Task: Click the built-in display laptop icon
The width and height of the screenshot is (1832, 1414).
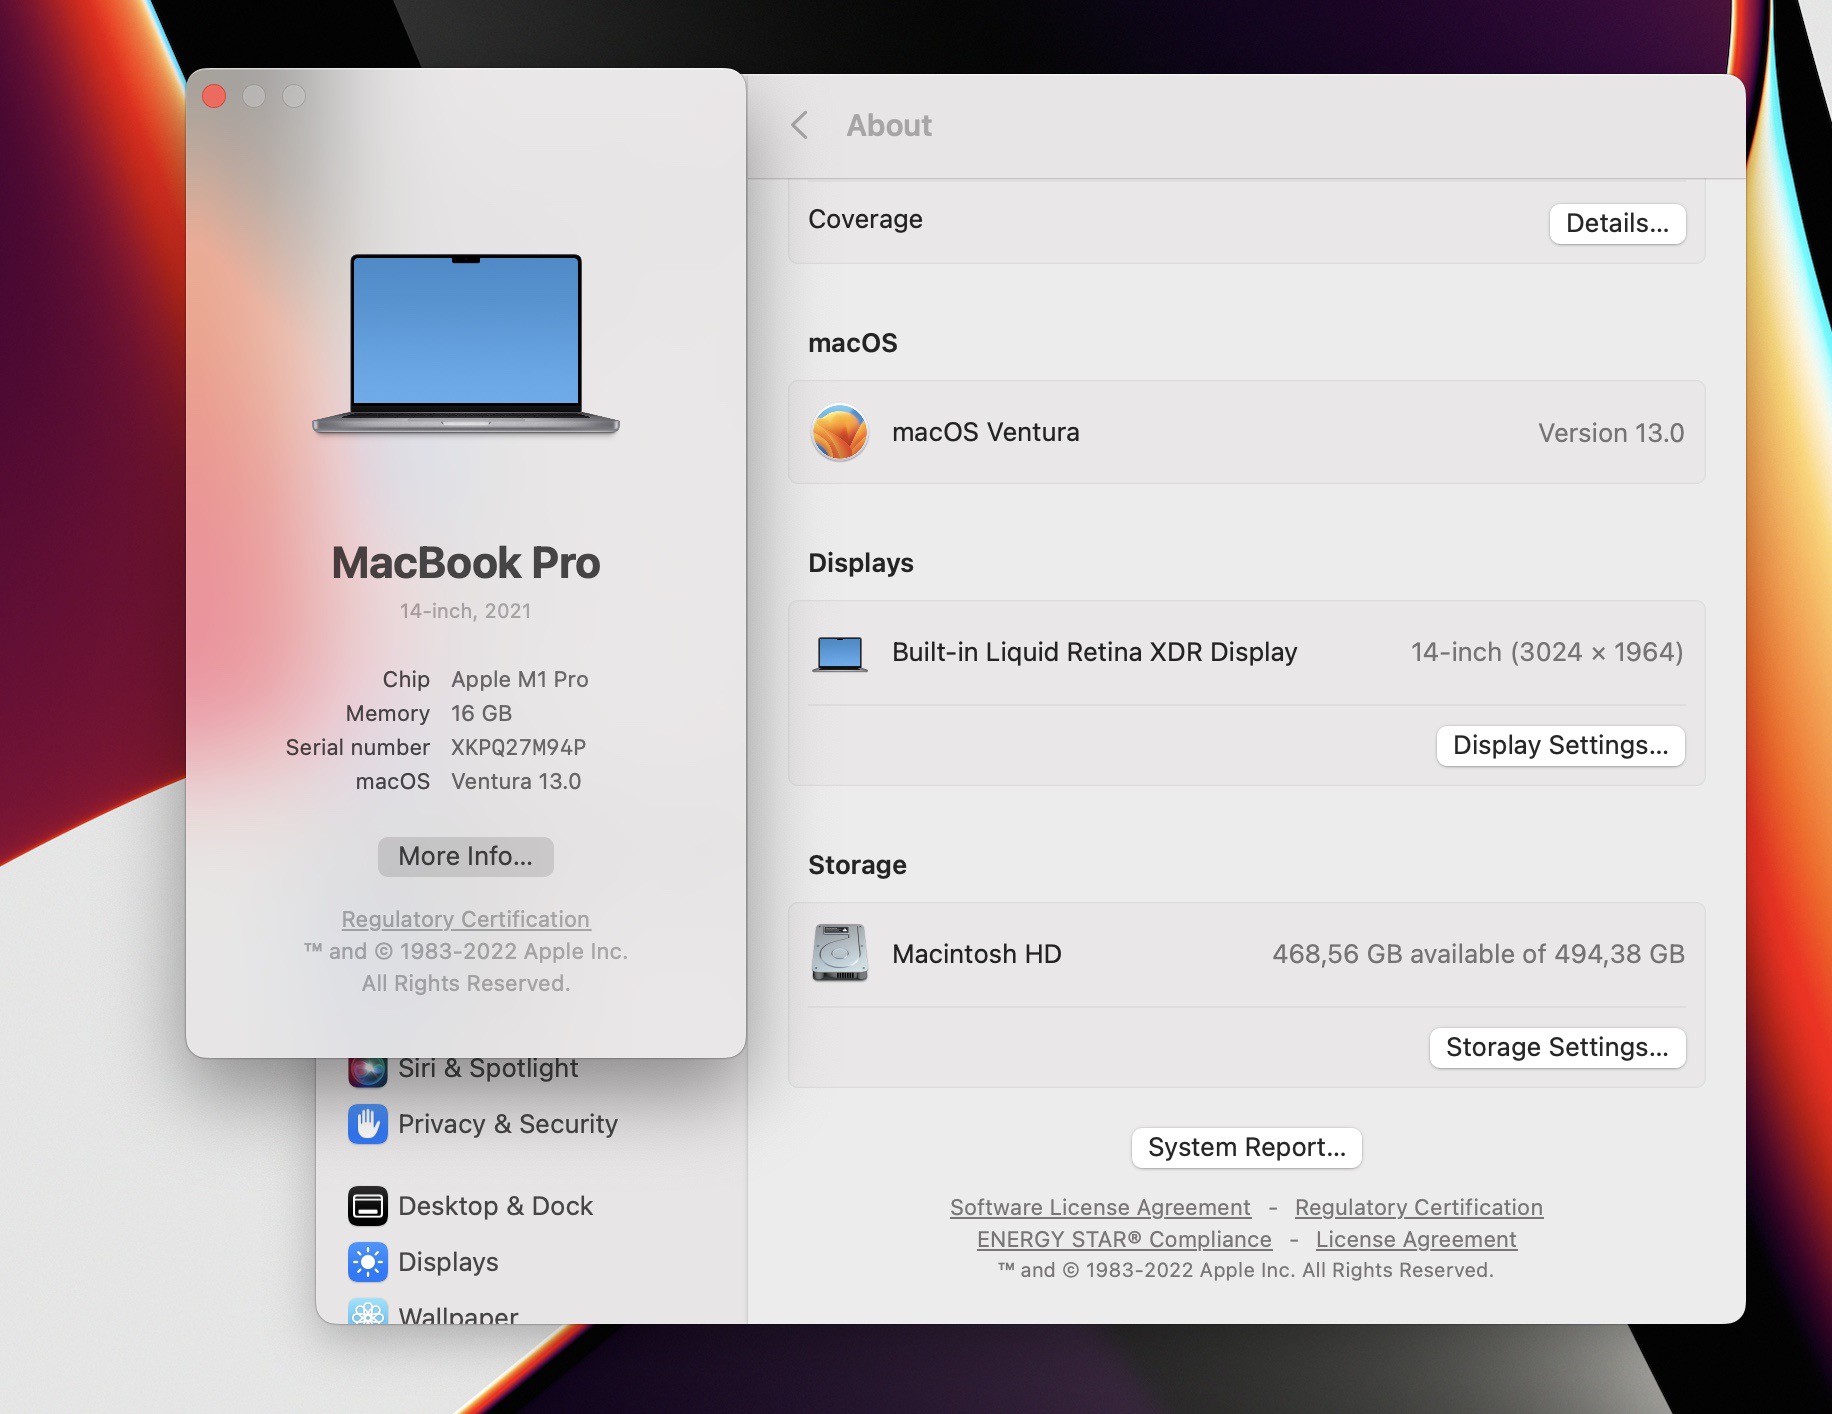Action: [x=839, y=653]
